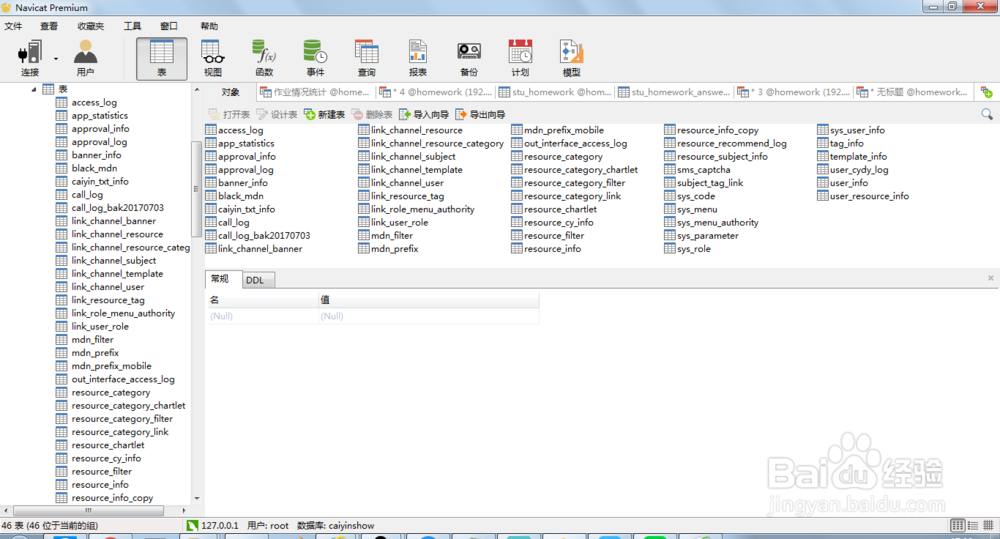Select mdn_prefix_mobile in the left tree
1000x539 pixels.
111,366
